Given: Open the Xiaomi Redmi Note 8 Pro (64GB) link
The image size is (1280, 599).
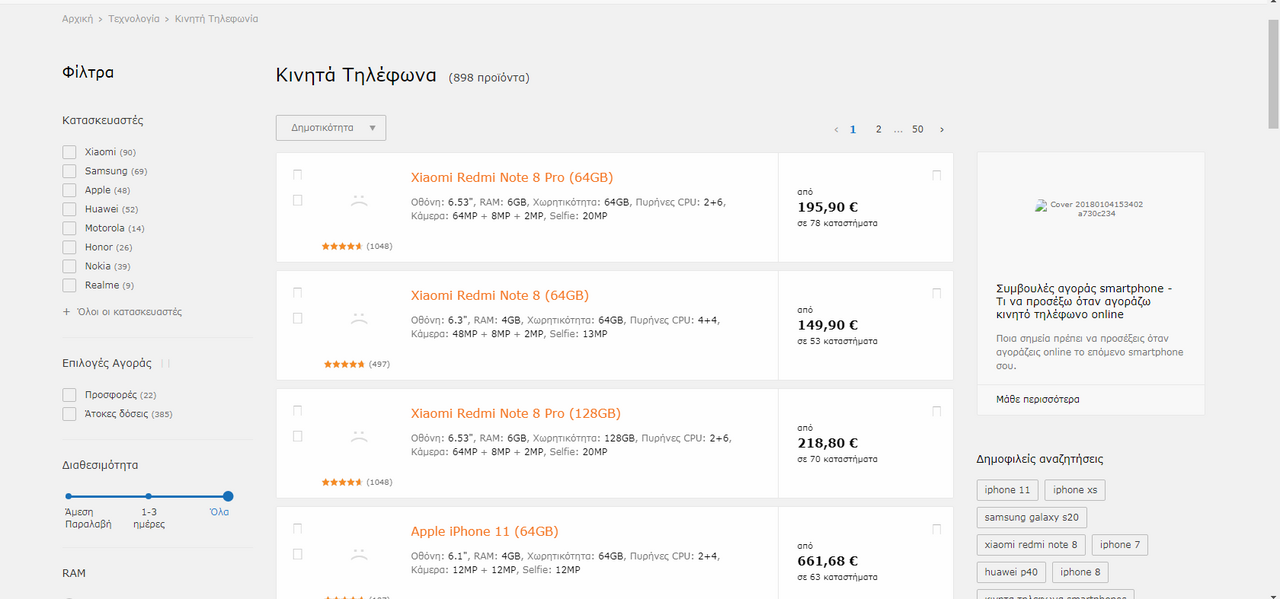Looking at the screenshot, I should click(x=511, y=178).
